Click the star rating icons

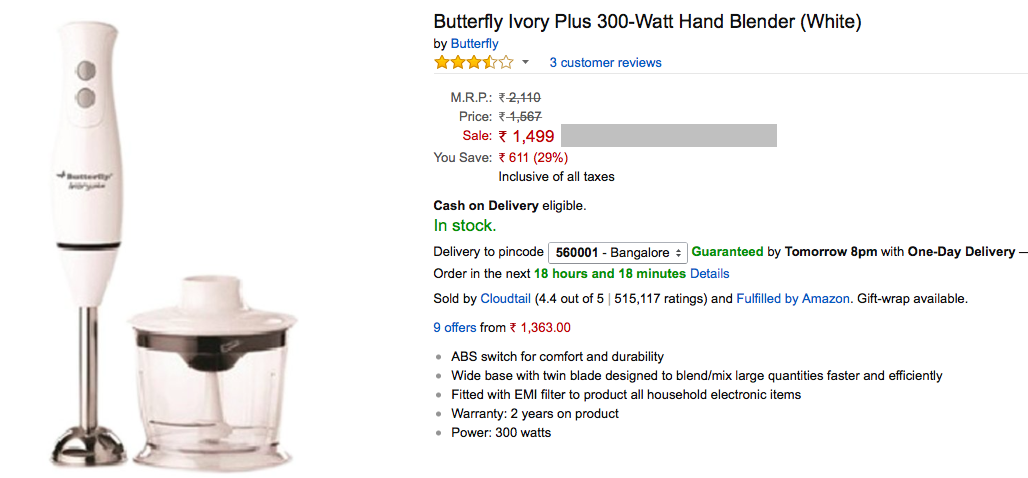pos(473,62)
